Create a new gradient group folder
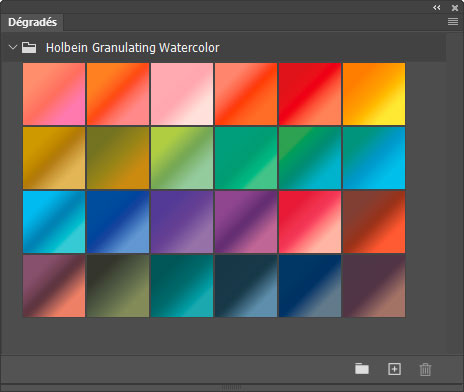Image resolution: width=464 pixels, height=392 pixels. point(362,369)
